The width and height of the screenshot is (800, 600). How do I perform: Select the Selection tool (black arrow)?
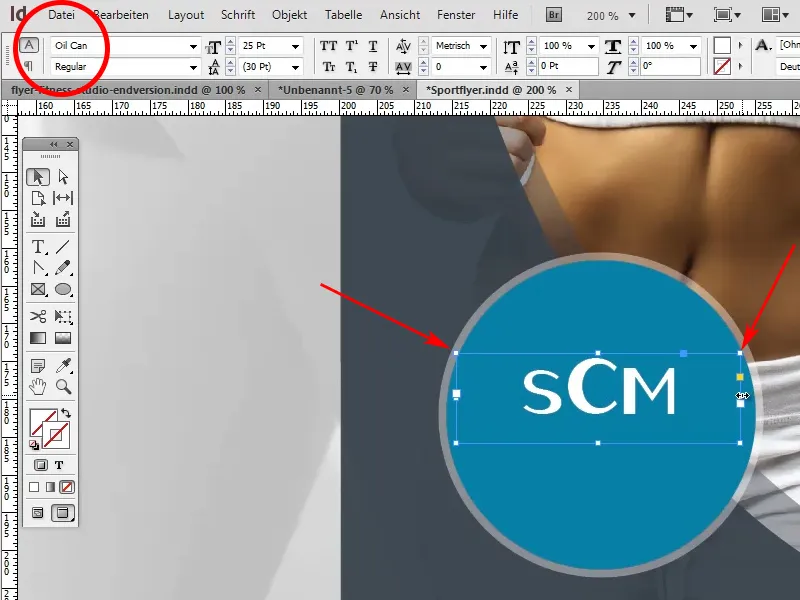click(x=38, y=177)
